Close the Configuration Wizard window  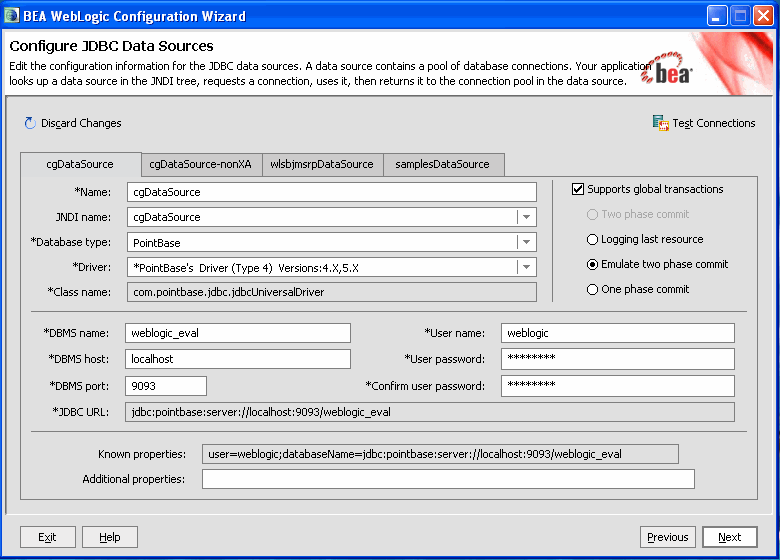coord(763,16)
